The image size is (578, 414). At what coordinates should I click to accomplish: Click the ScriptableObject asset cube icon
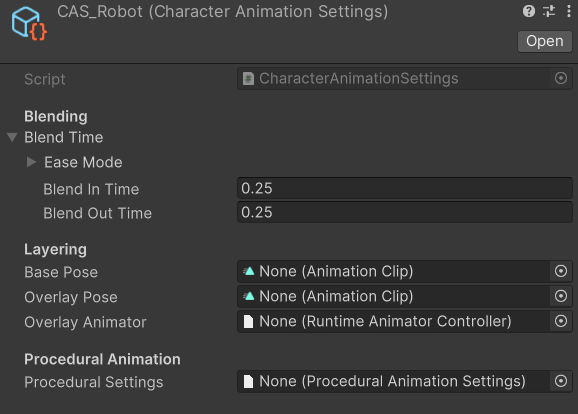click(29, 24)
